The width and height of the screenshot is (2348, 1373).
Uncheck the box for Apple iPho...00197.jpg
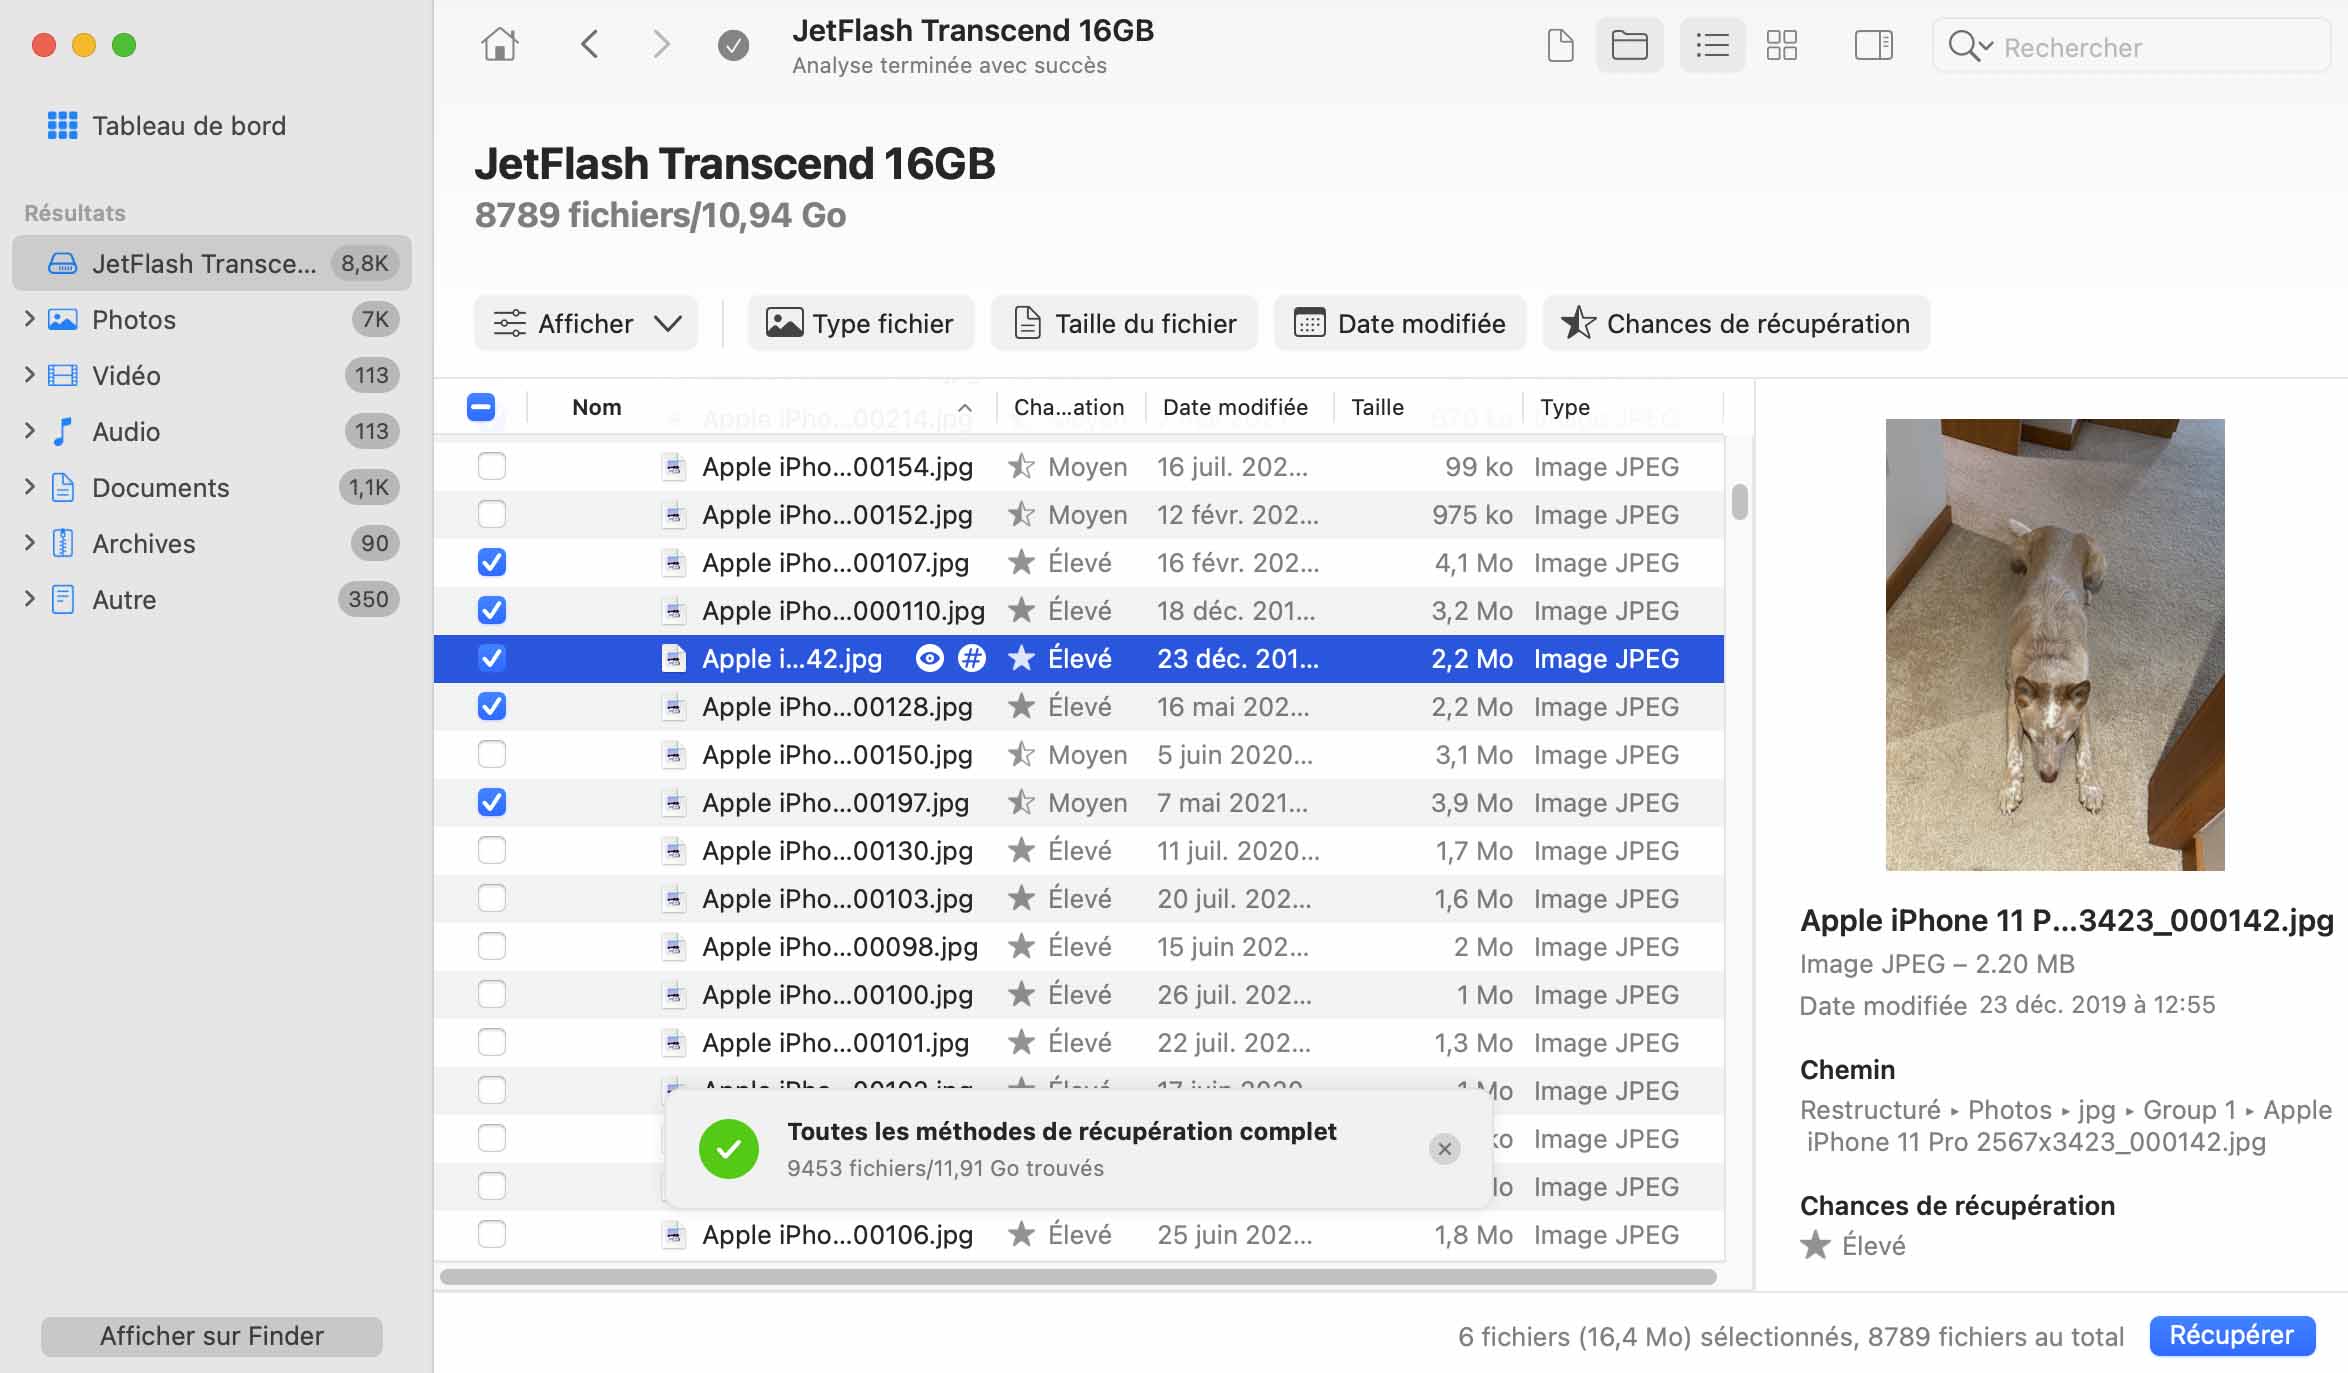tap(492, 802)
